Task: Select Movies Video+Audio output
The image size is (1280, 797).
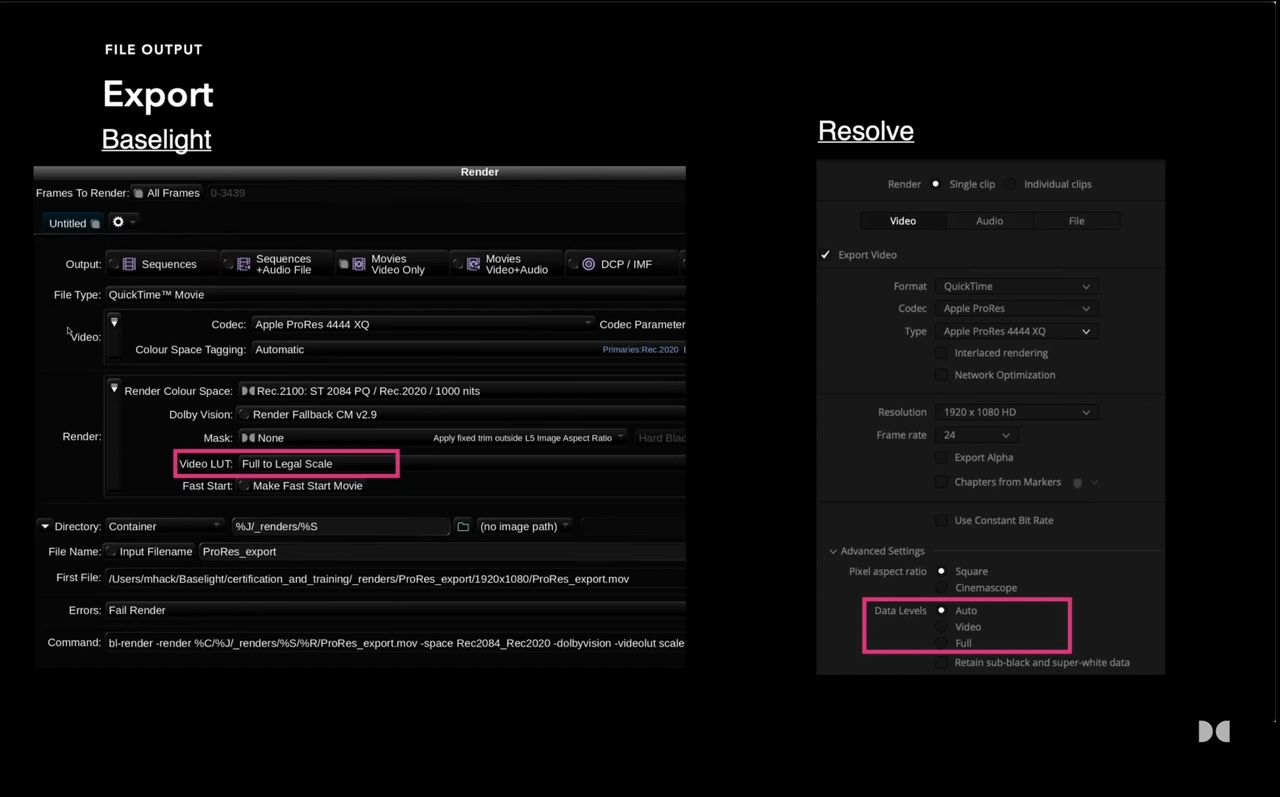Action: 507,264
